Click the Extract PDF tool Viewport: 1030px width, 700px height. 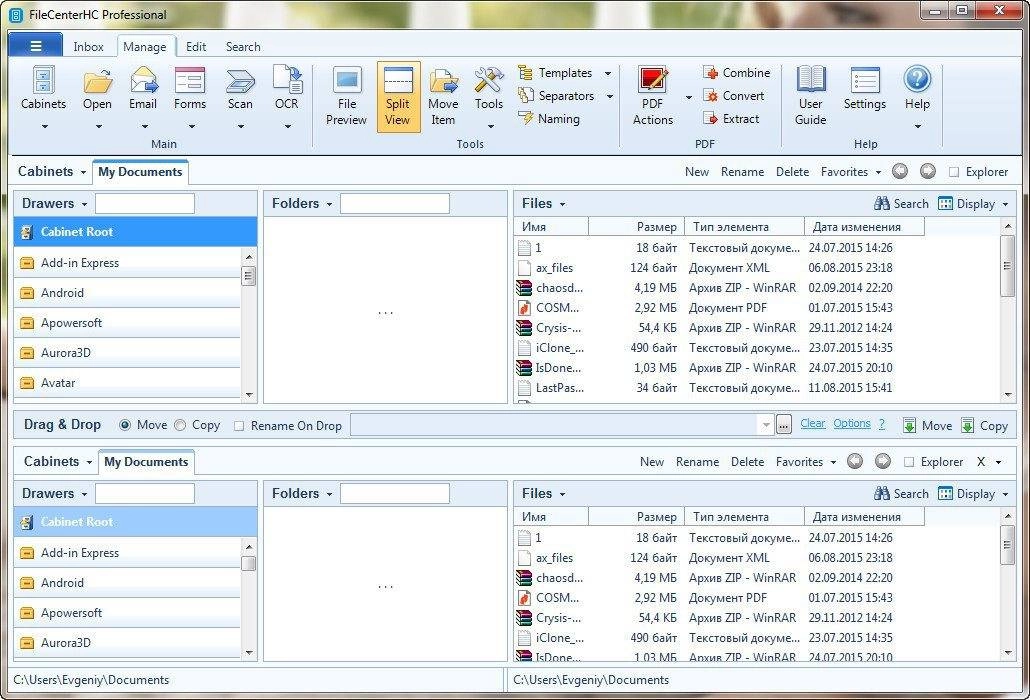coord(731,119)
